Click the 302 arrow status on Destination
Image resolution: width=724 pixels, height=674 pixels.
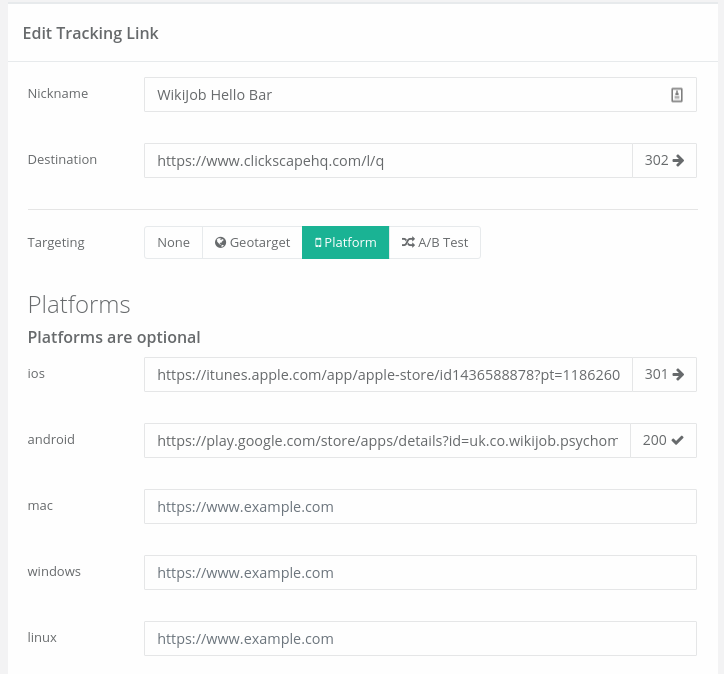click(664, 160)
